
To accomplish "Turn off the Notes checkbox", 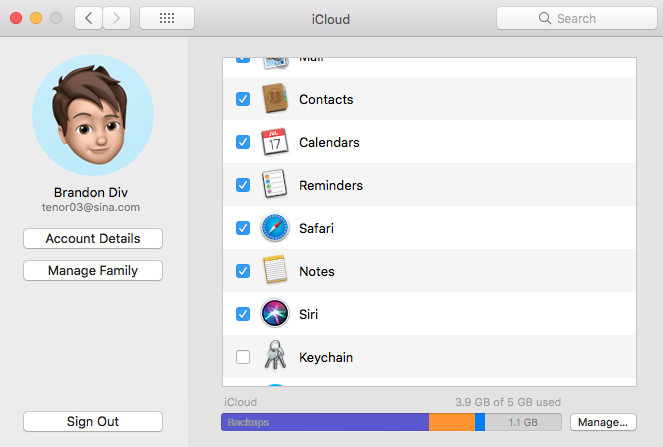I will coord(243,271).
